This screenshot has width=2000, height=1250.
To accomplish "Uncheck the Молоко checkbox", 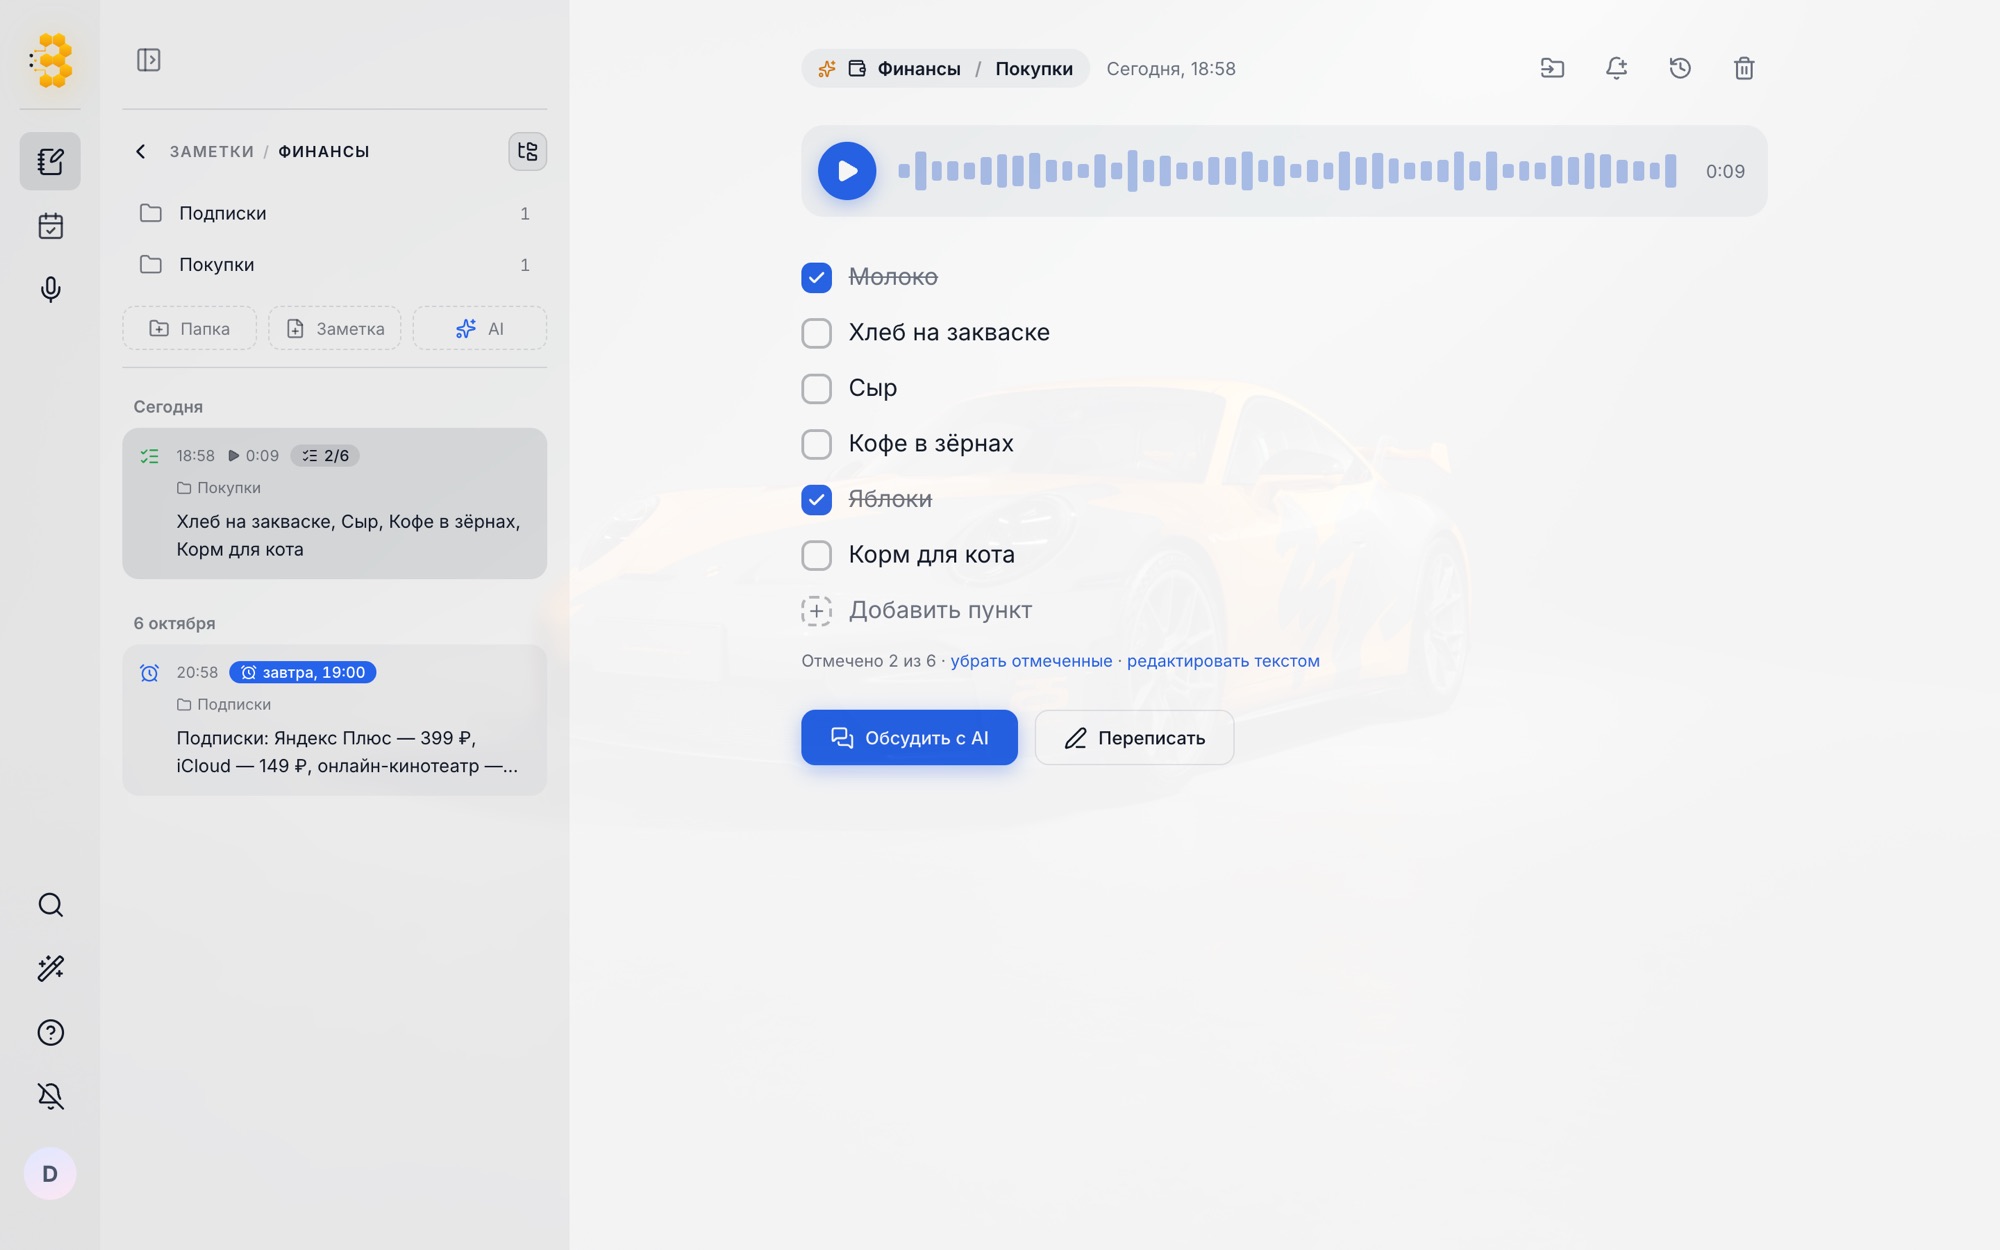I will point(816,277).
